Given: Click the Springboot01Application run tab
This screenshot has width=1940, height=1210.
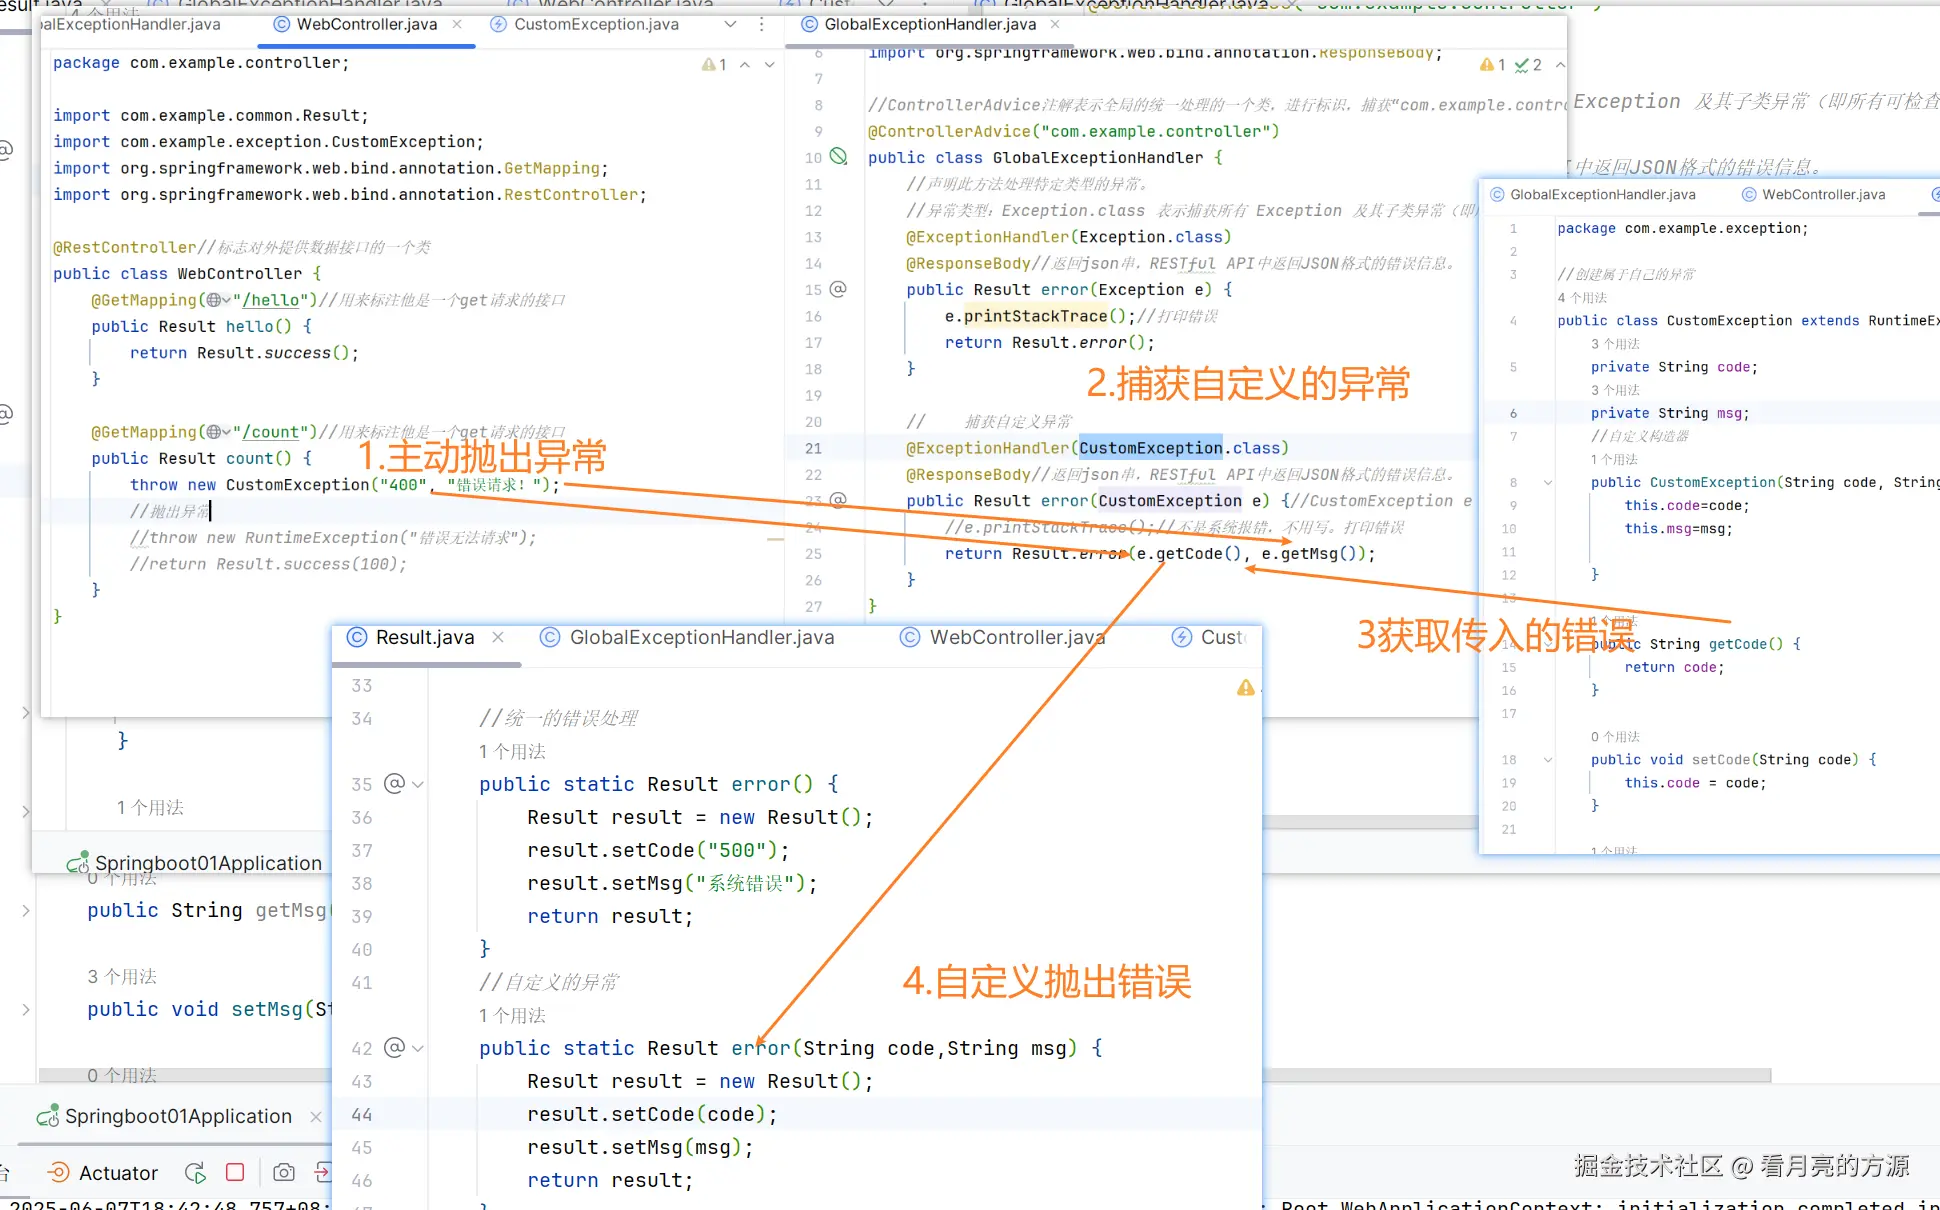Looking at the screenshot, I should point(178,1116).
